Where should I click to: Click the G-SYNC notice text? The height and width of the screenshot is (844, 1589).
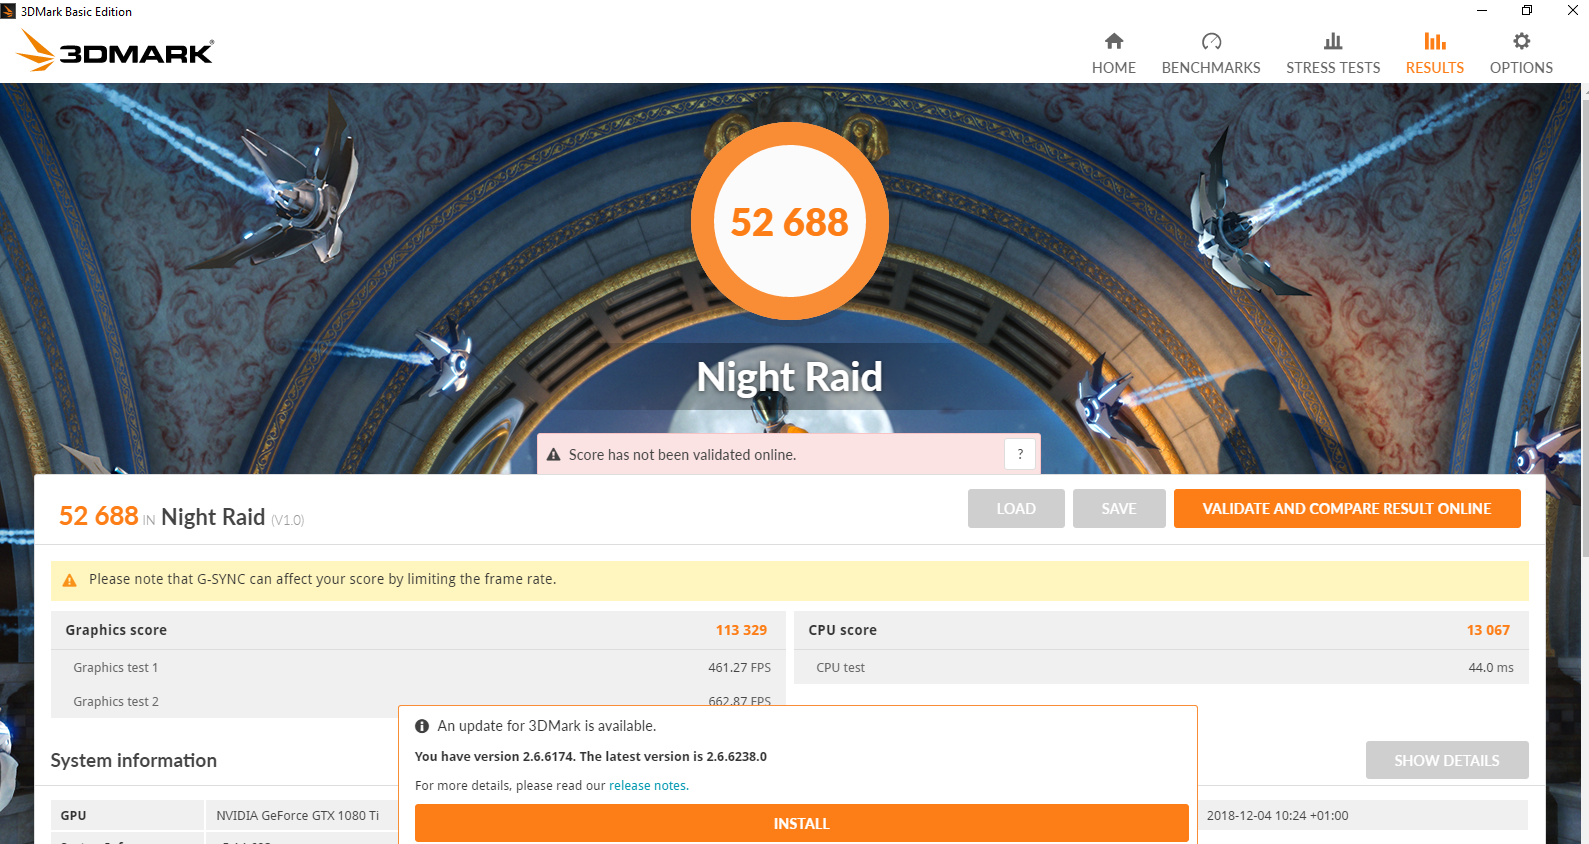pos(322,579)
